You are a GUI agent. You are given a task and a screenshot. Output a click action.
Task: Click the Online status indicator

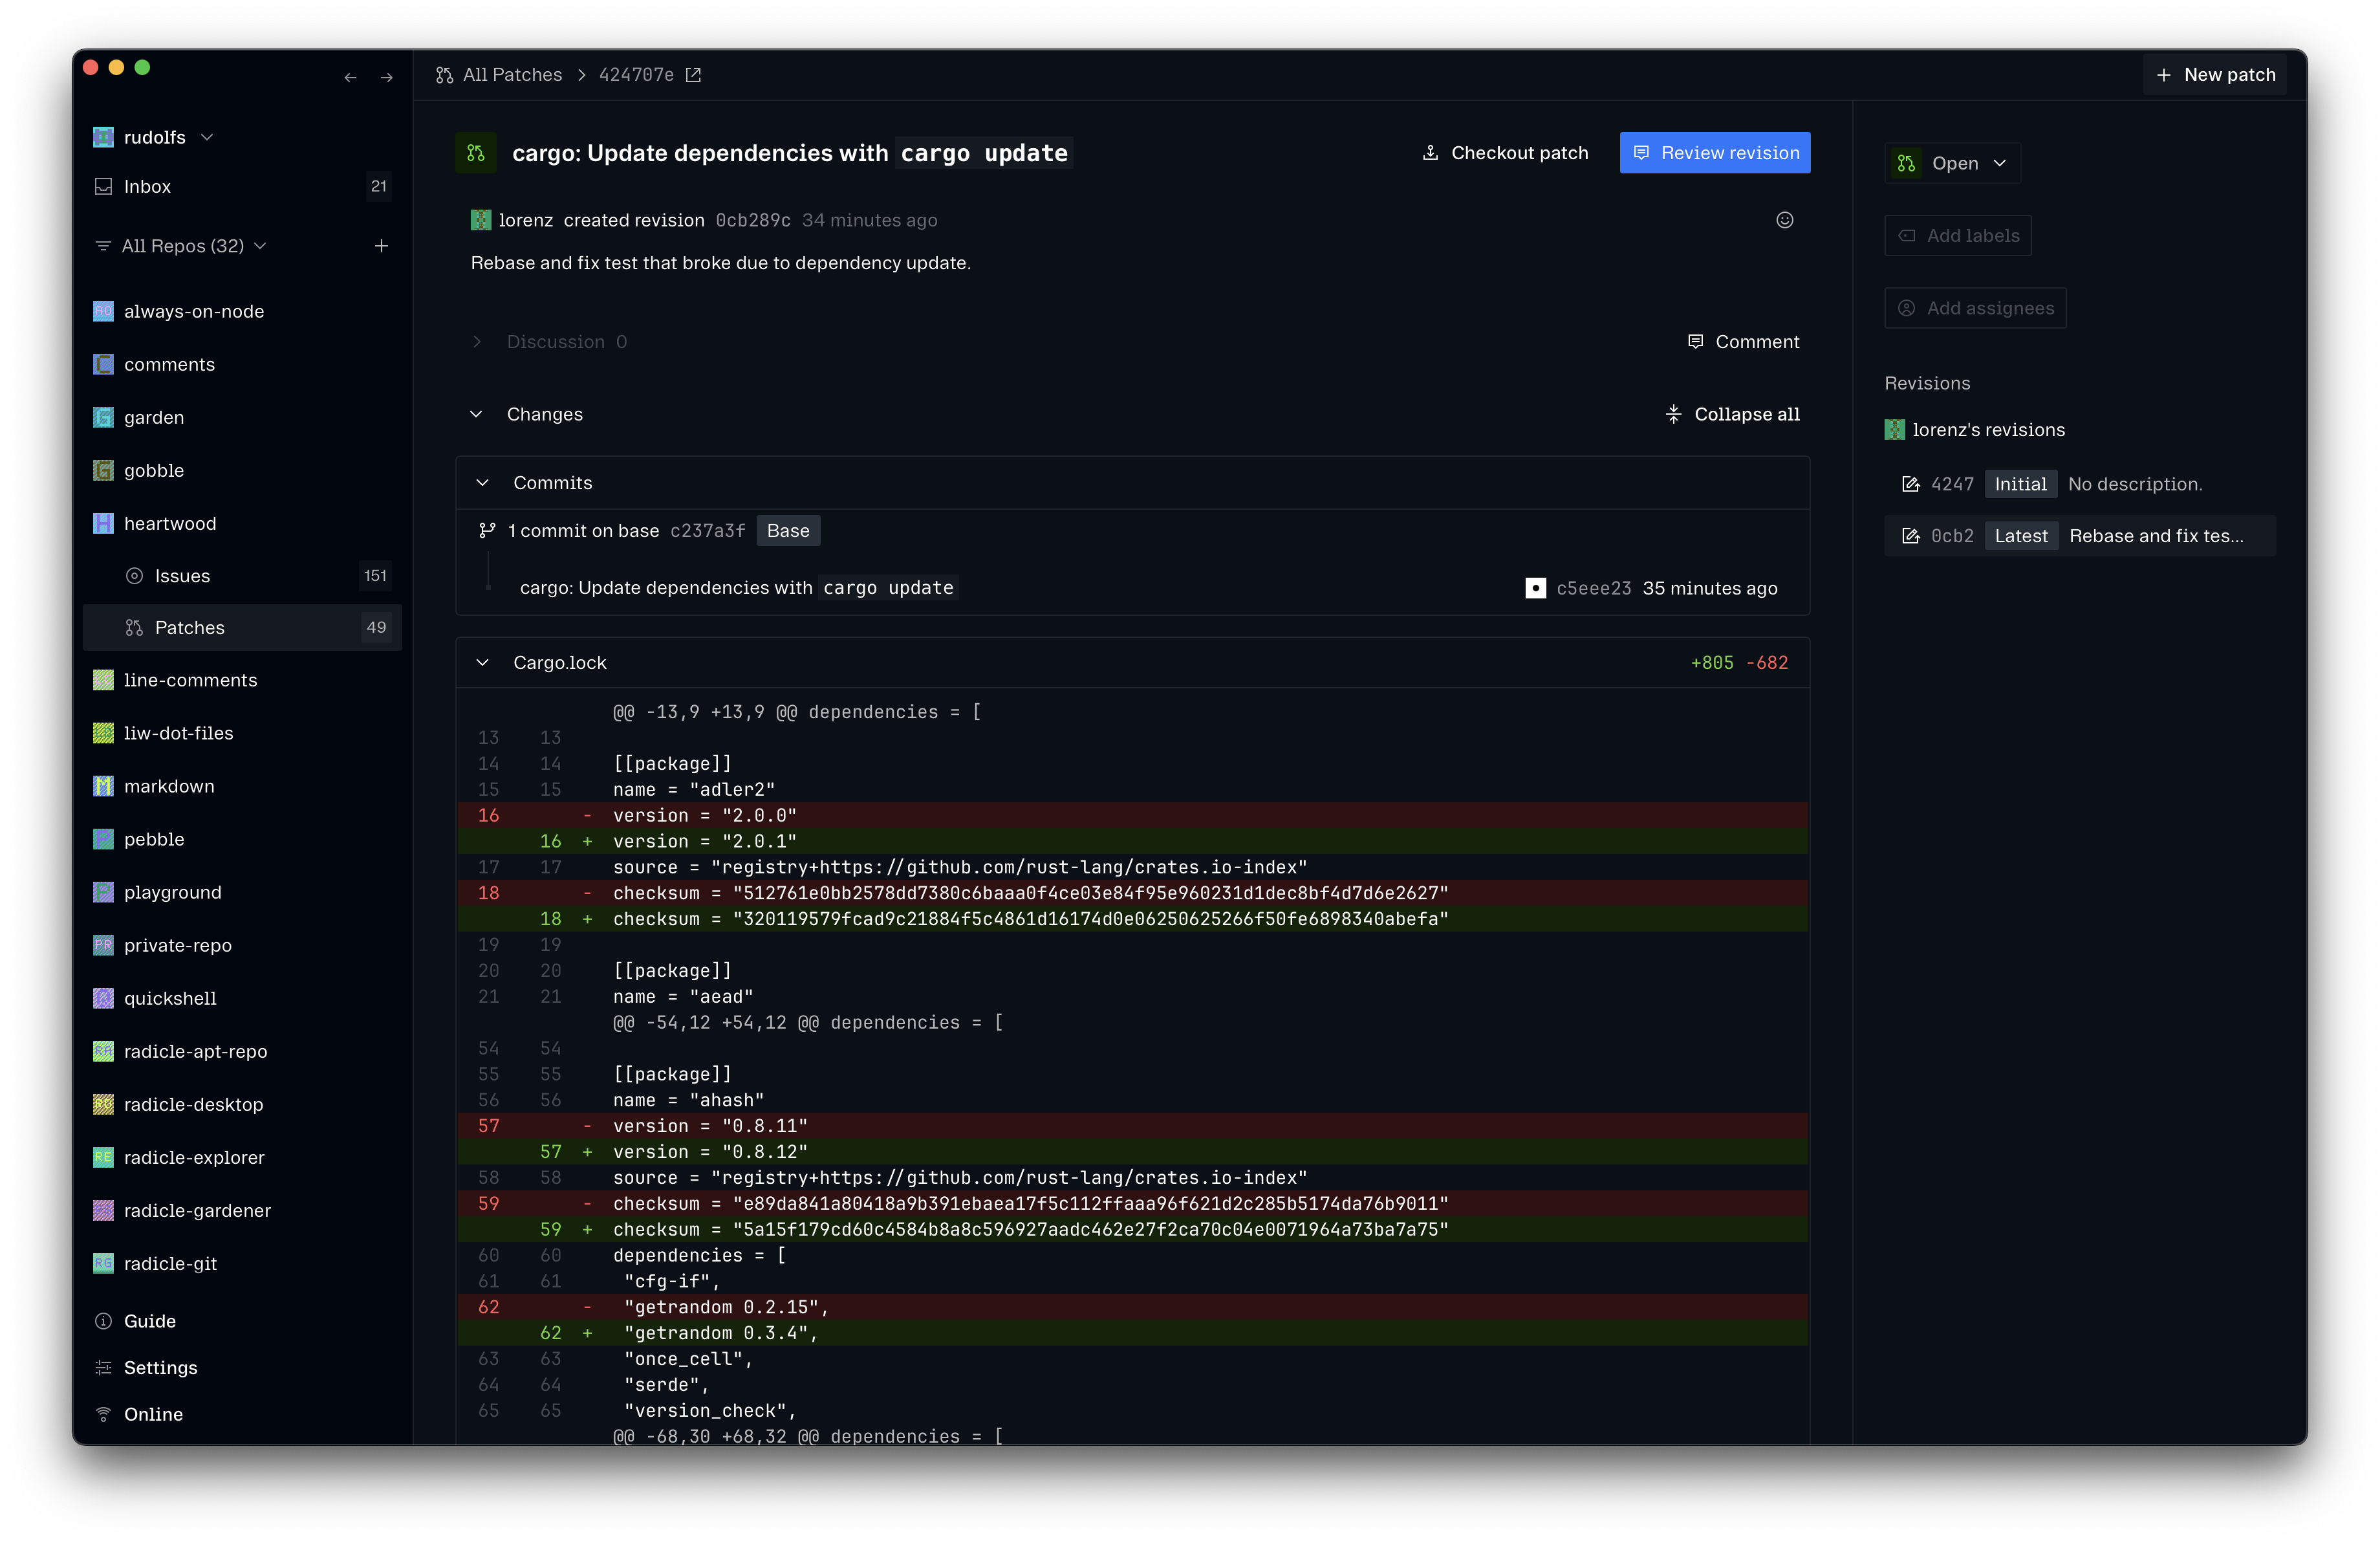click(152, 1414)
